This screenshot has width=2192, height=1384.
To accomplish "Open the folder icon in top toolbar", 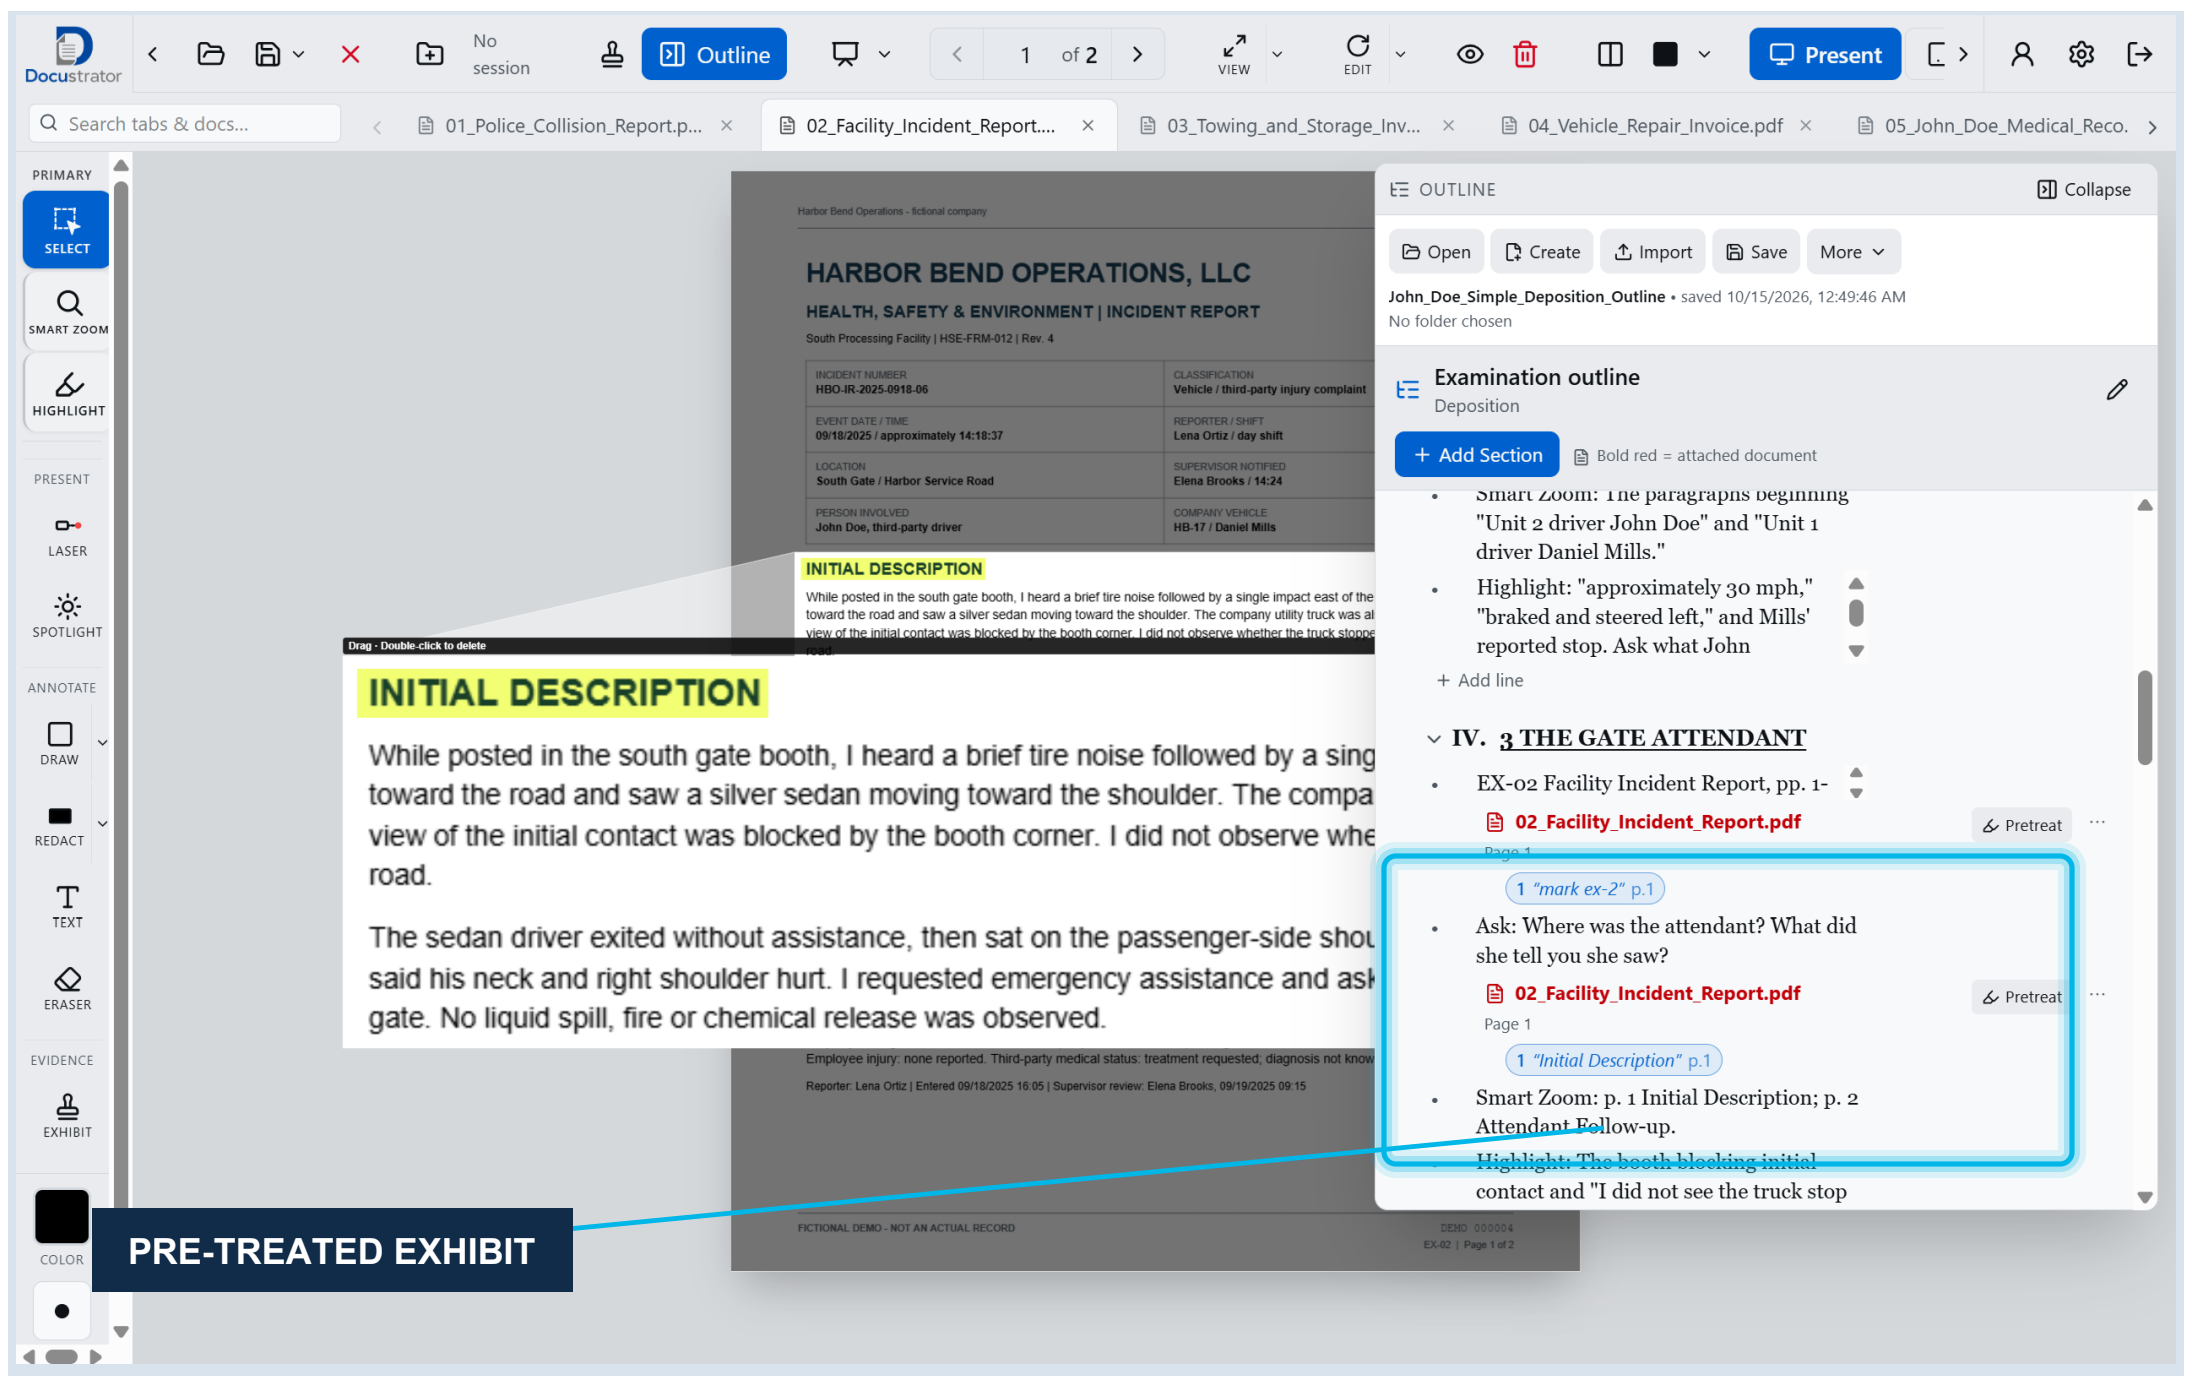I will tap(210, 54).
